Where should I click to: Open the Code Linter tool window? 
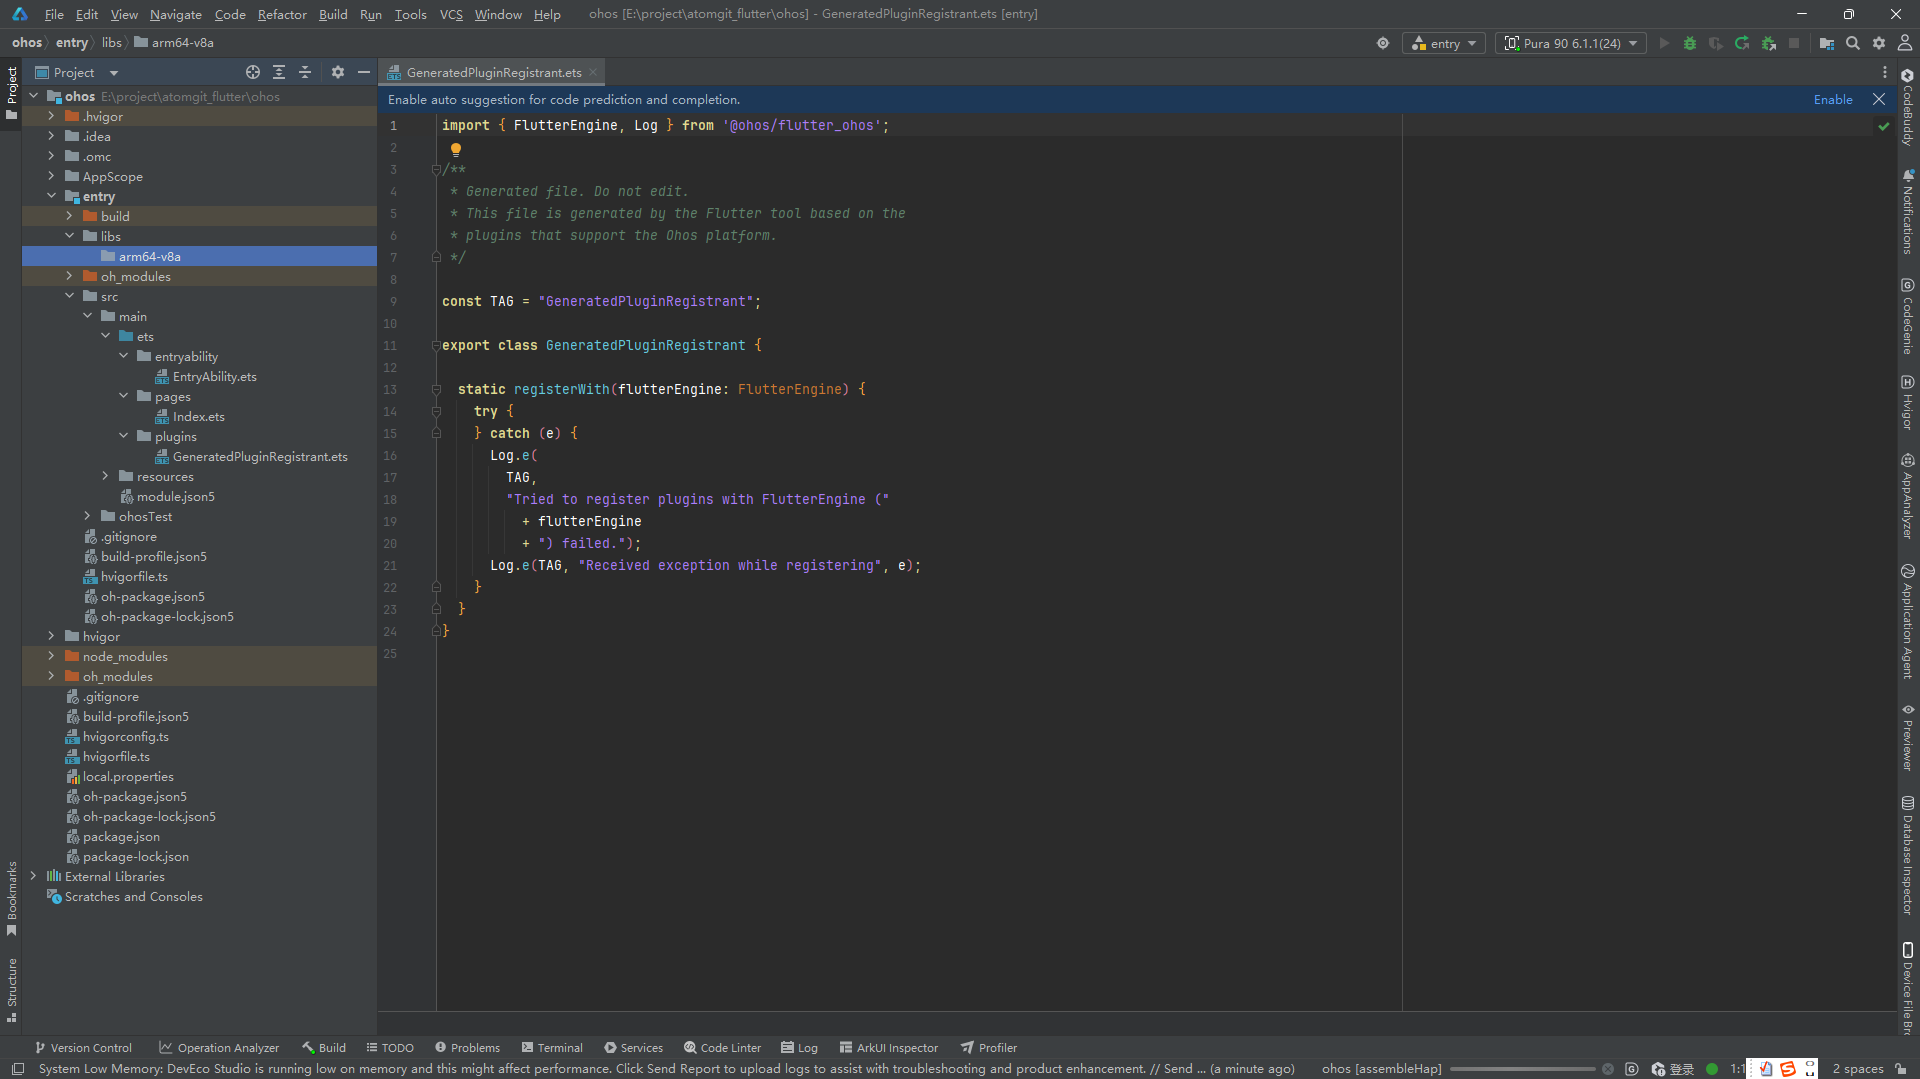pyautogui.click(x=722, y=1048)
